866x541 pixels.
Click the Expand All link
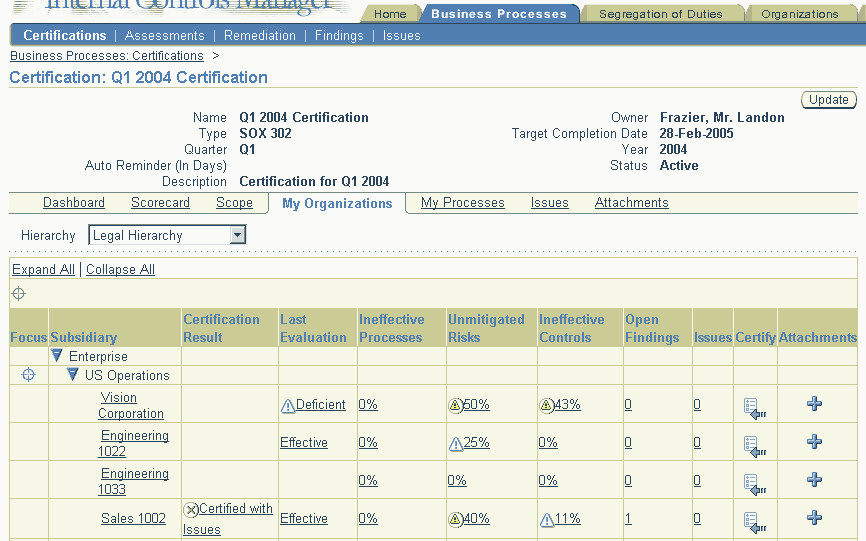pyautogui.click(x=43, y=269)
